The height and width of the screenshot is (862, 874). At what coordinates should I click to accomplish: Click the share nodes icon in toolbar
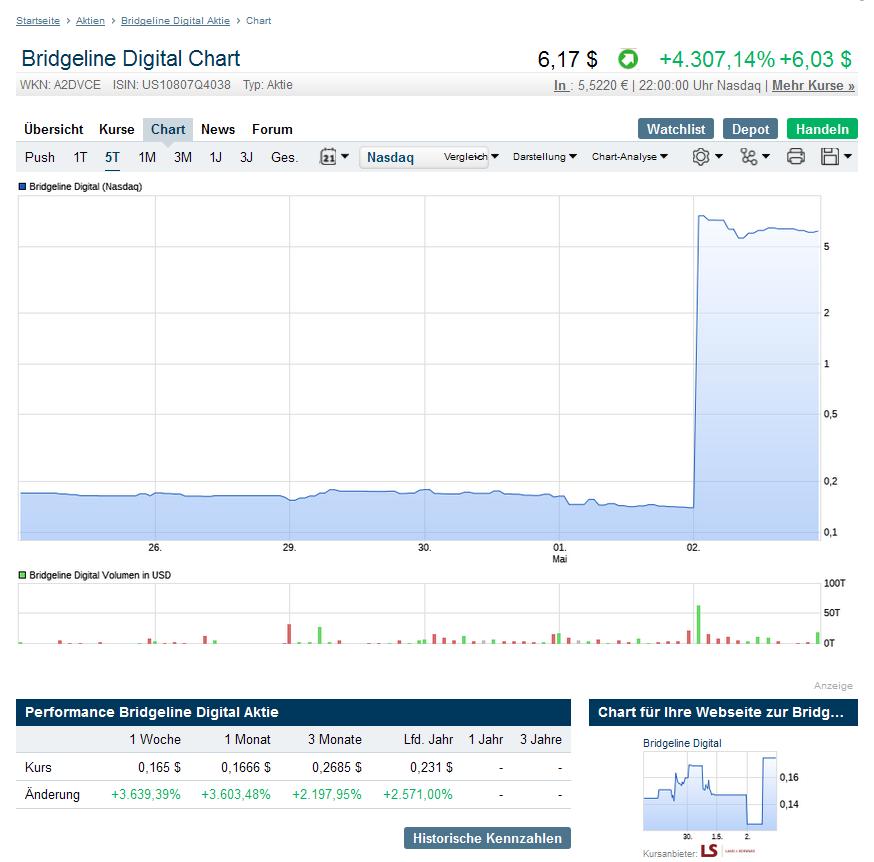tap(748, 157)
